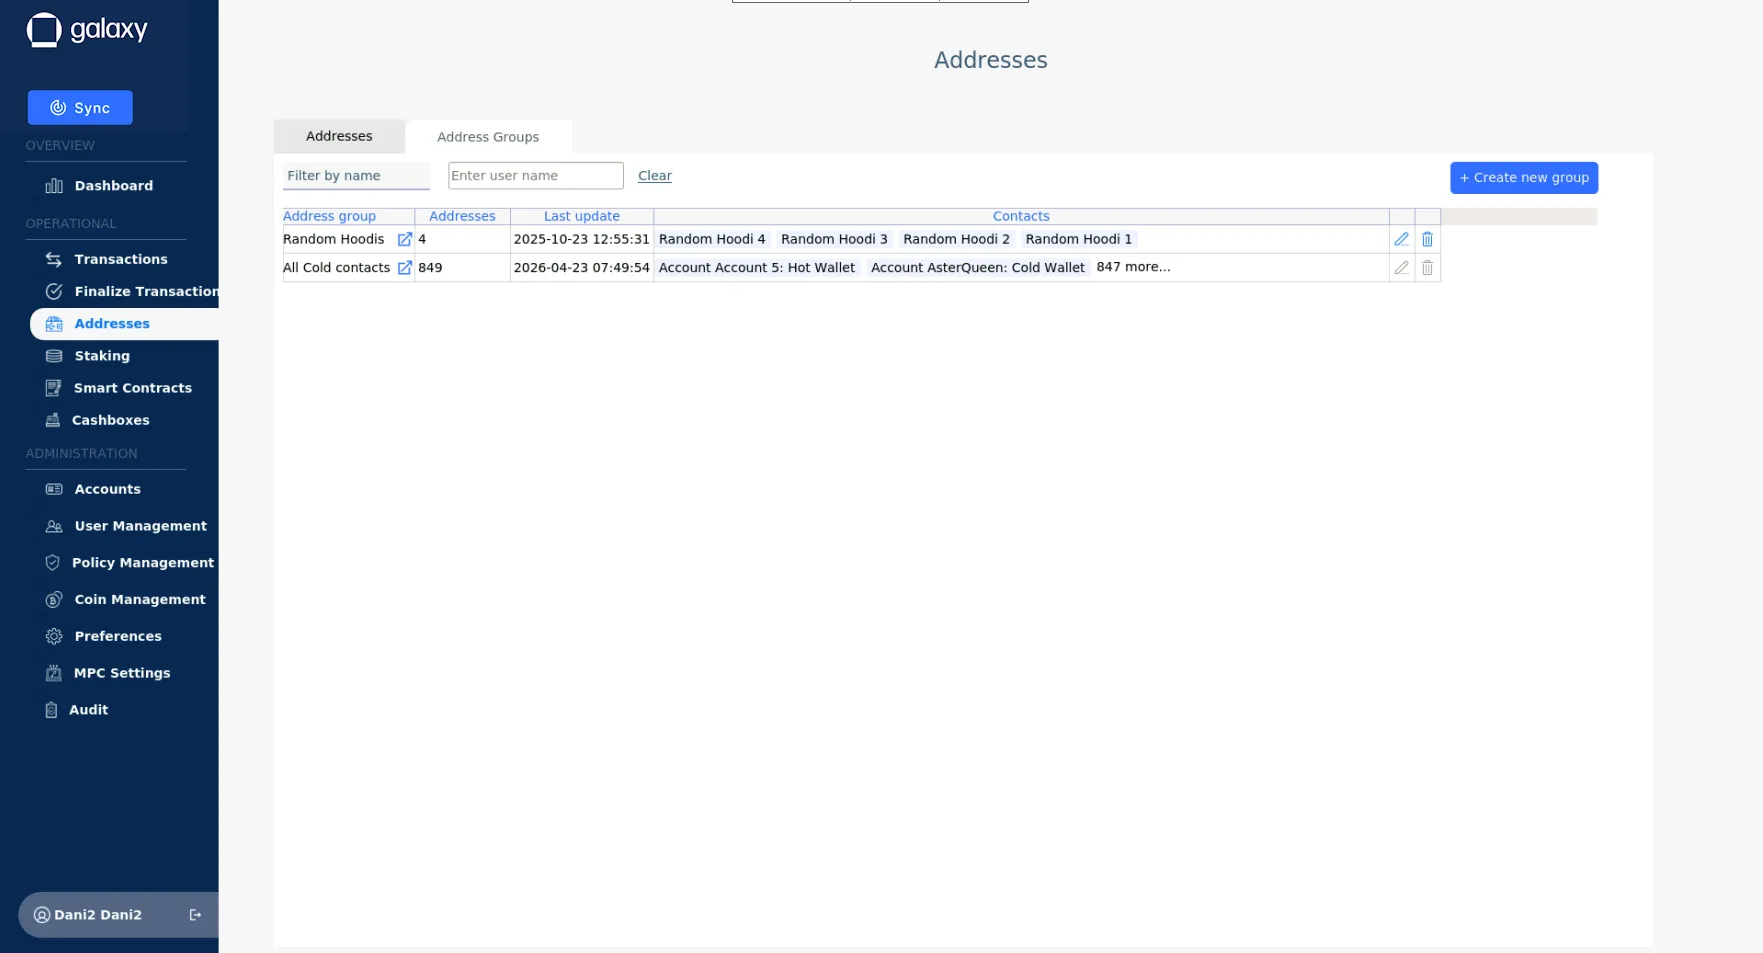
Task: Click the logout icon beside Dani2 Dani2
Action: tap(195, 915)
